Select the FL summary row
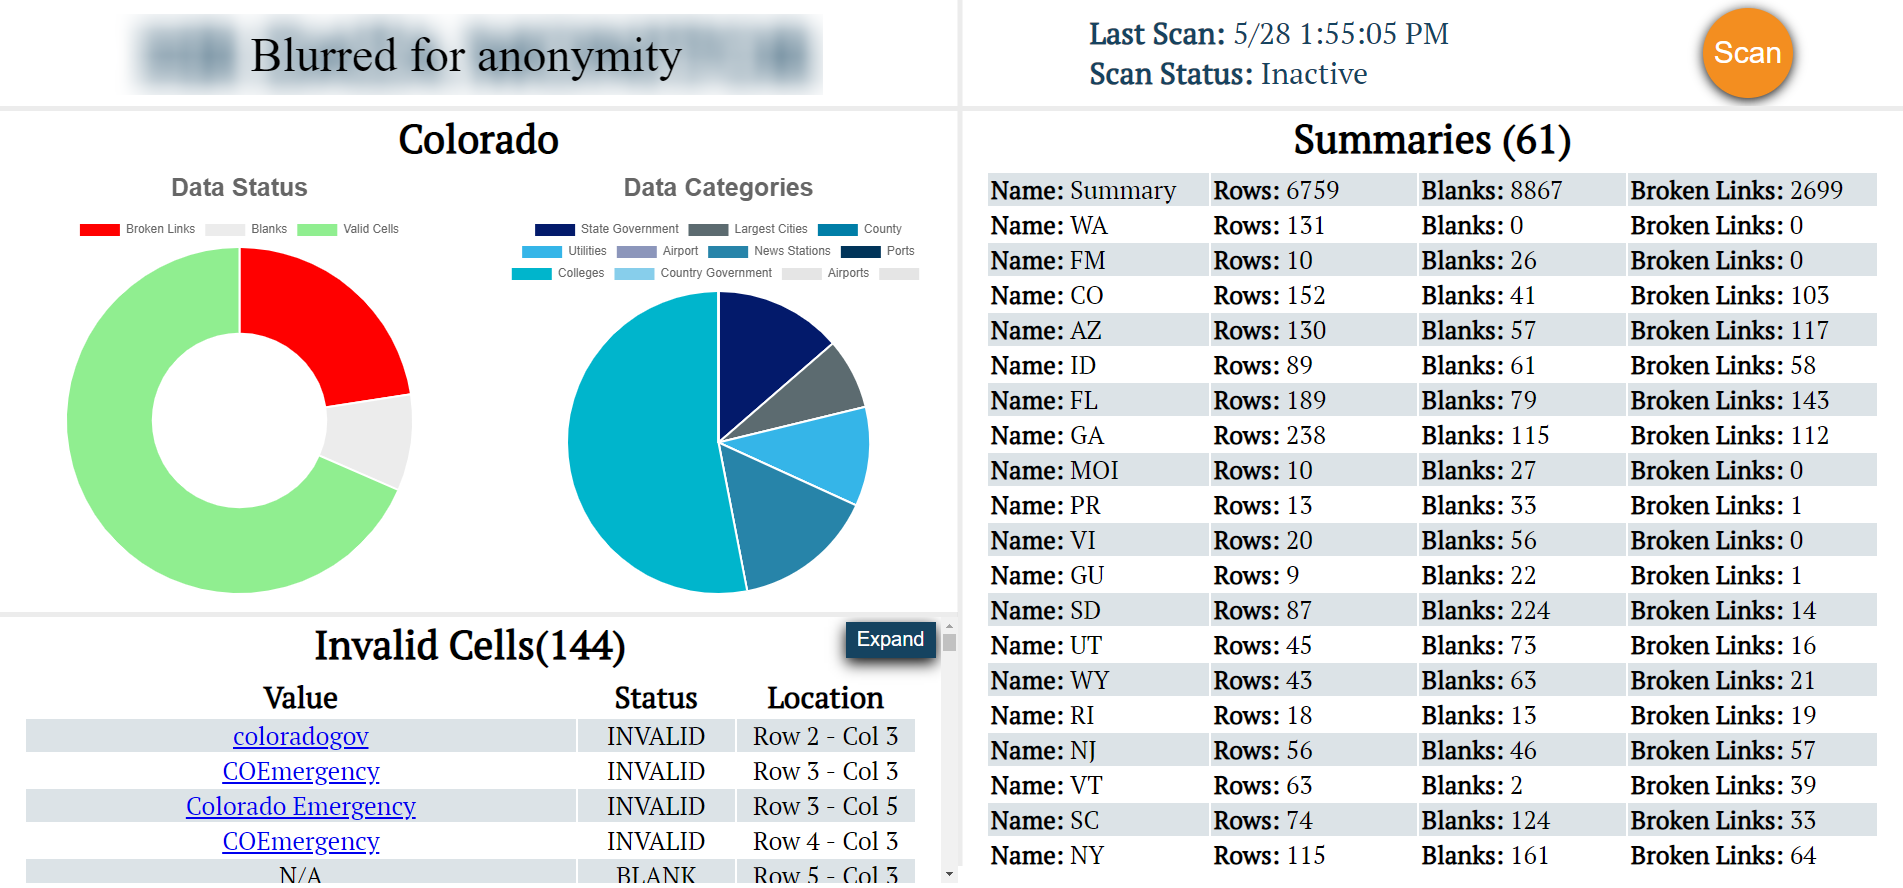The width and height of the screenshot is (1903, 888). pos(1431,401)
